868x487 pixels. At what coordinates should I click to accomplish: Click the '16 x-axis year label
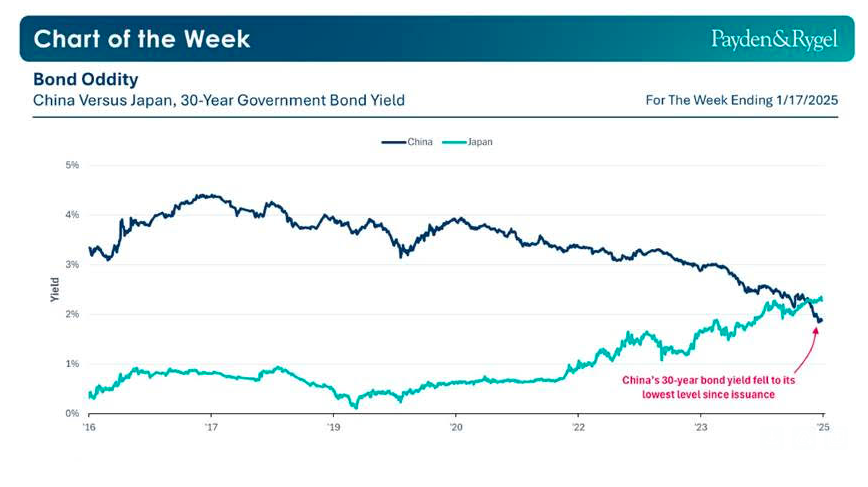click(x=89, y=428)
